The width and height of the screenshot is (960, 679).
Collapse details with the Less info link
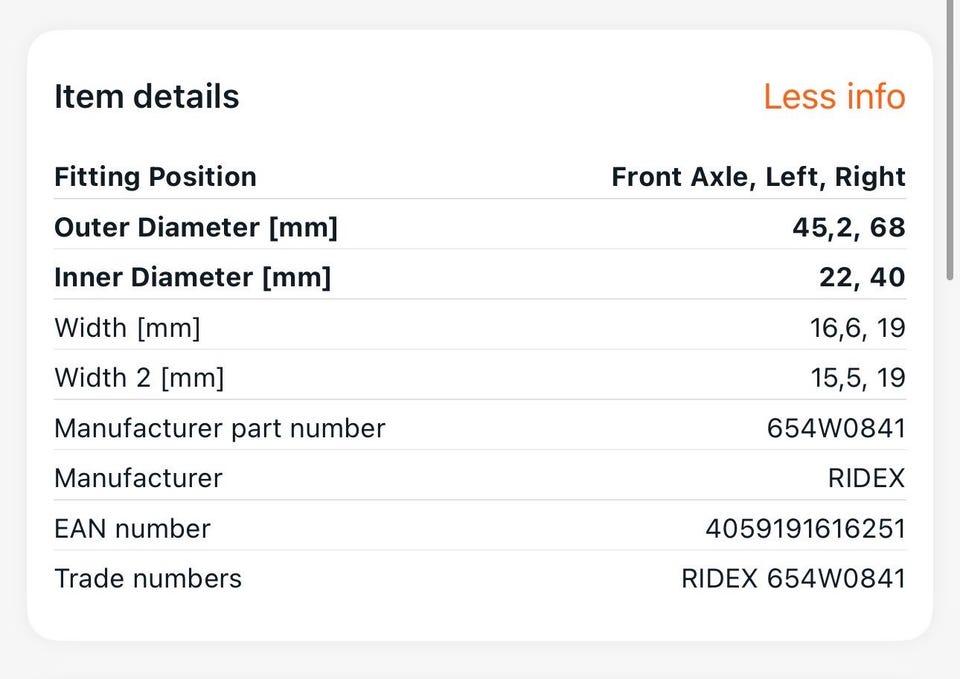(833, 97)
